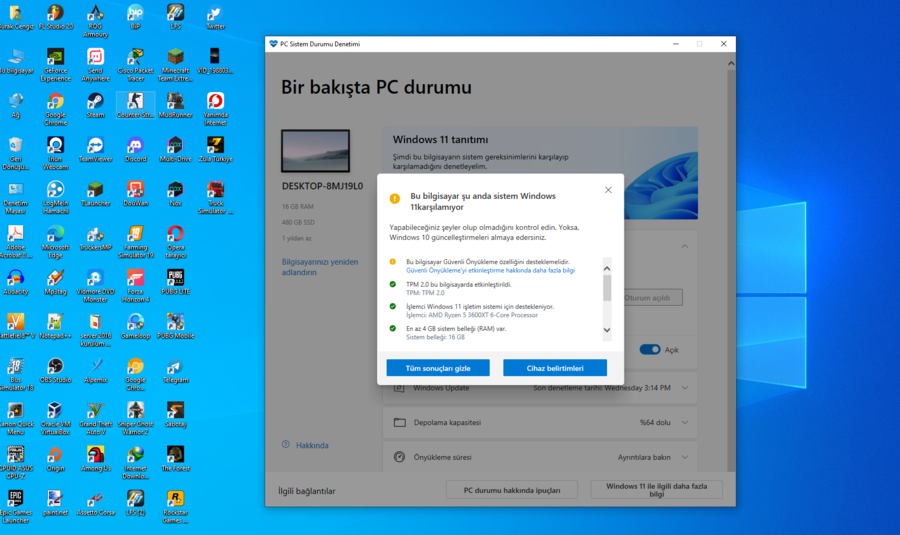Viewport: 900px width, 535px height.
Task: Click Windows 11 ile ilgili daha fazla bilgi
Action: point(657,490)
